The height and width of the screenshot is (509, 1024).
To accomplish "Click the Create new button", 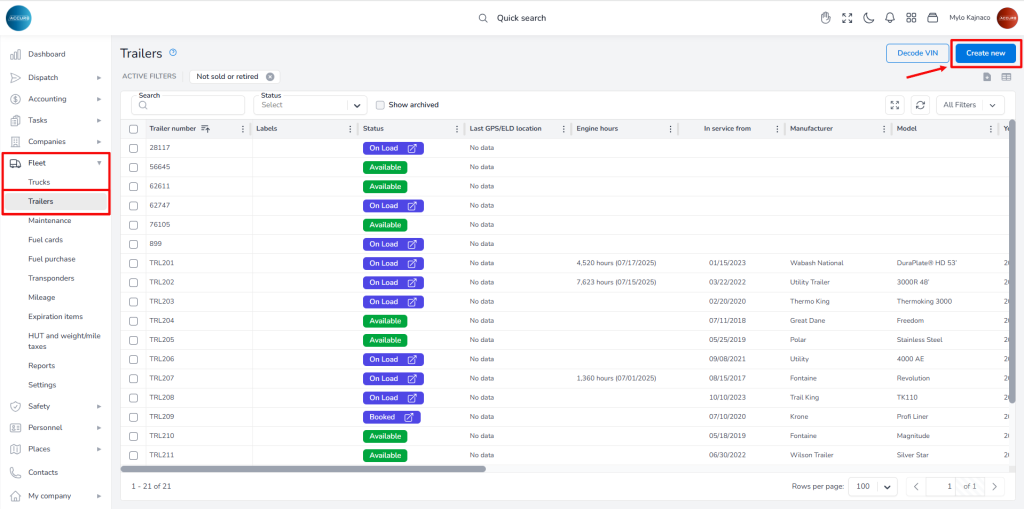I will pyautogui.click(x=985, y=53).
